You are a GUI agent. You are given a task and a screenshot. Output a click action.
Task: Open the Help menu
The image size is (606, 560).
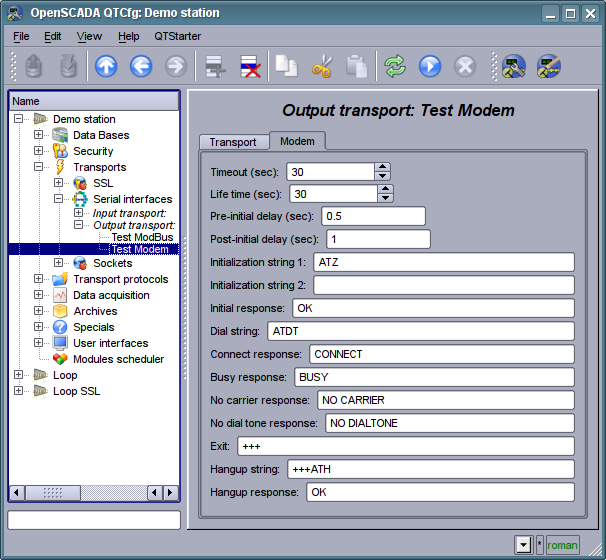point(128,36)
